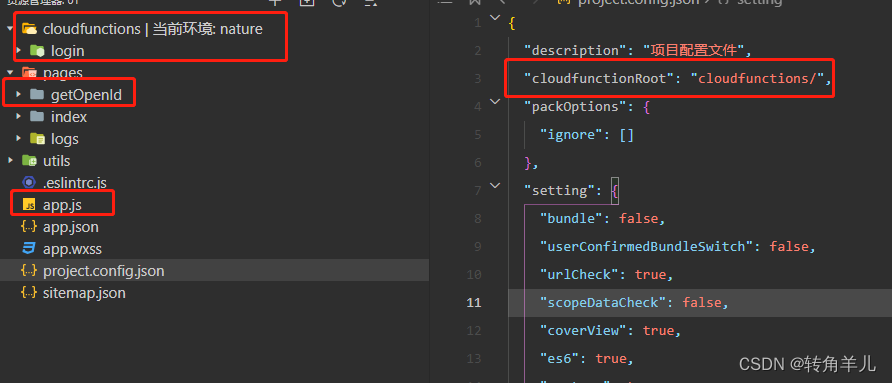892x383 pixels.
Task: Click the "项目配置文件" string value
Action: point(694,51)
